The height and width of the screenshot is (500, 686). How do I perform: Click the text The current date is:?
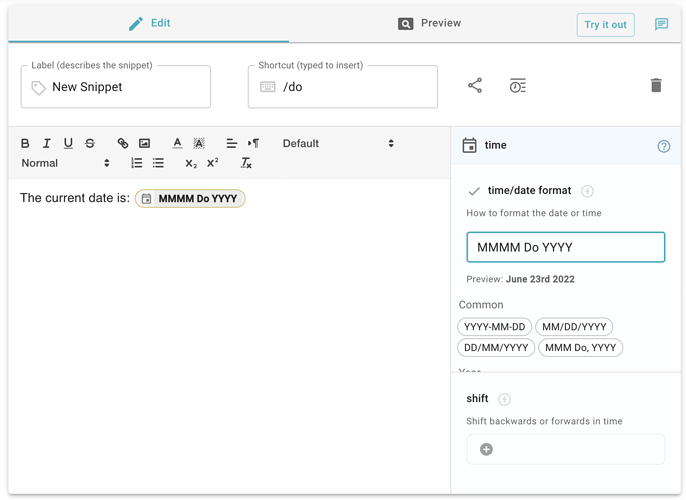(x=75, y=198)
